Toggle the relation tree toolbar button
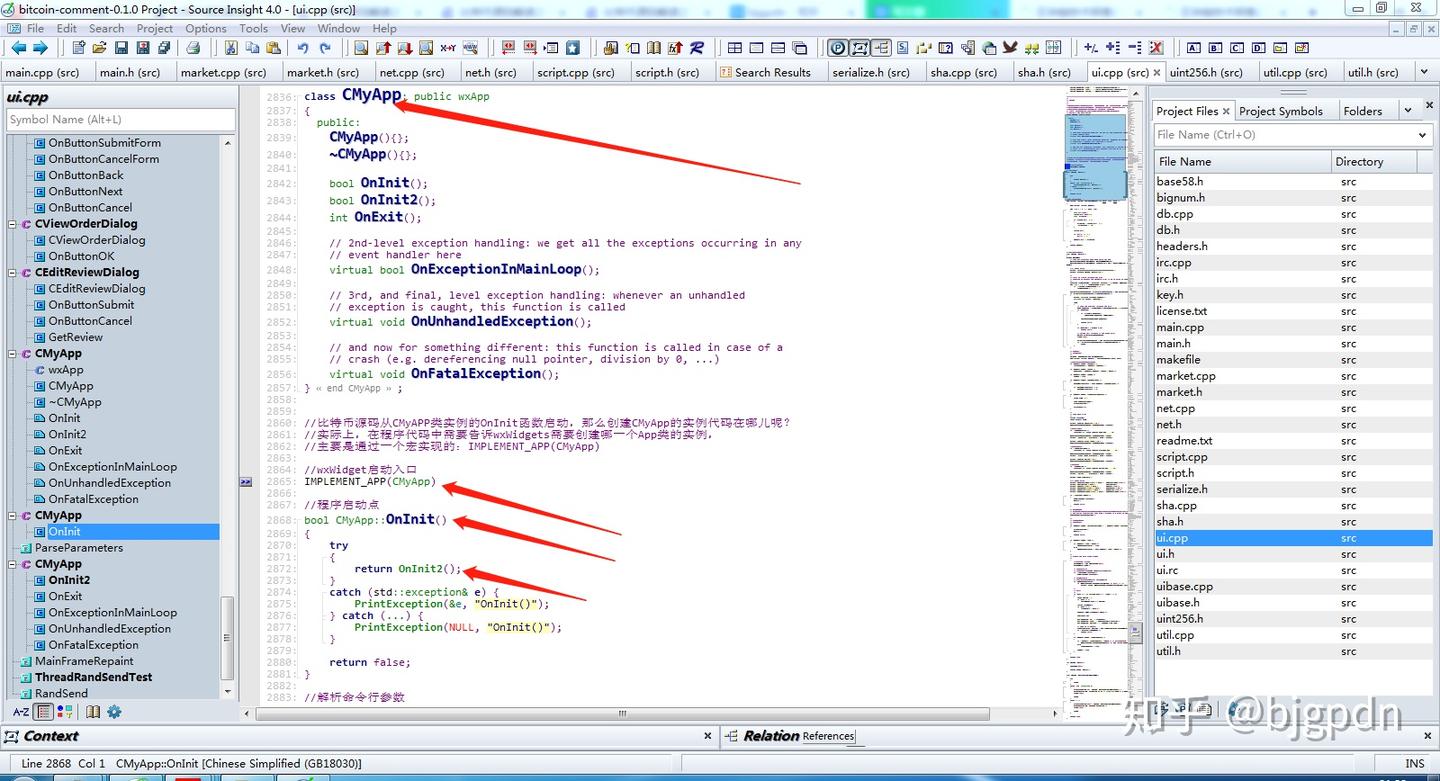Viewport: 1440px width, 781px height. [881, 48]
